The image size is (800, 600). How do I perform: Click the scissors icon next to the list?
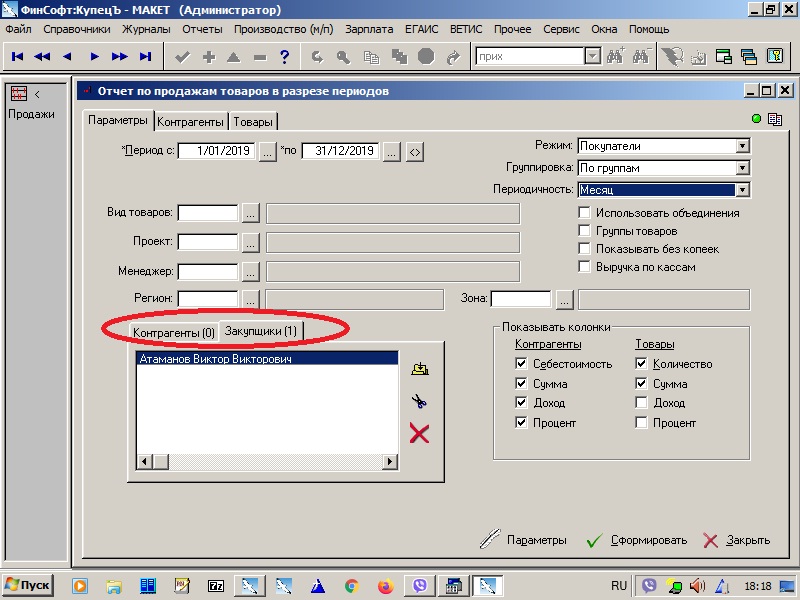[420, 402]
